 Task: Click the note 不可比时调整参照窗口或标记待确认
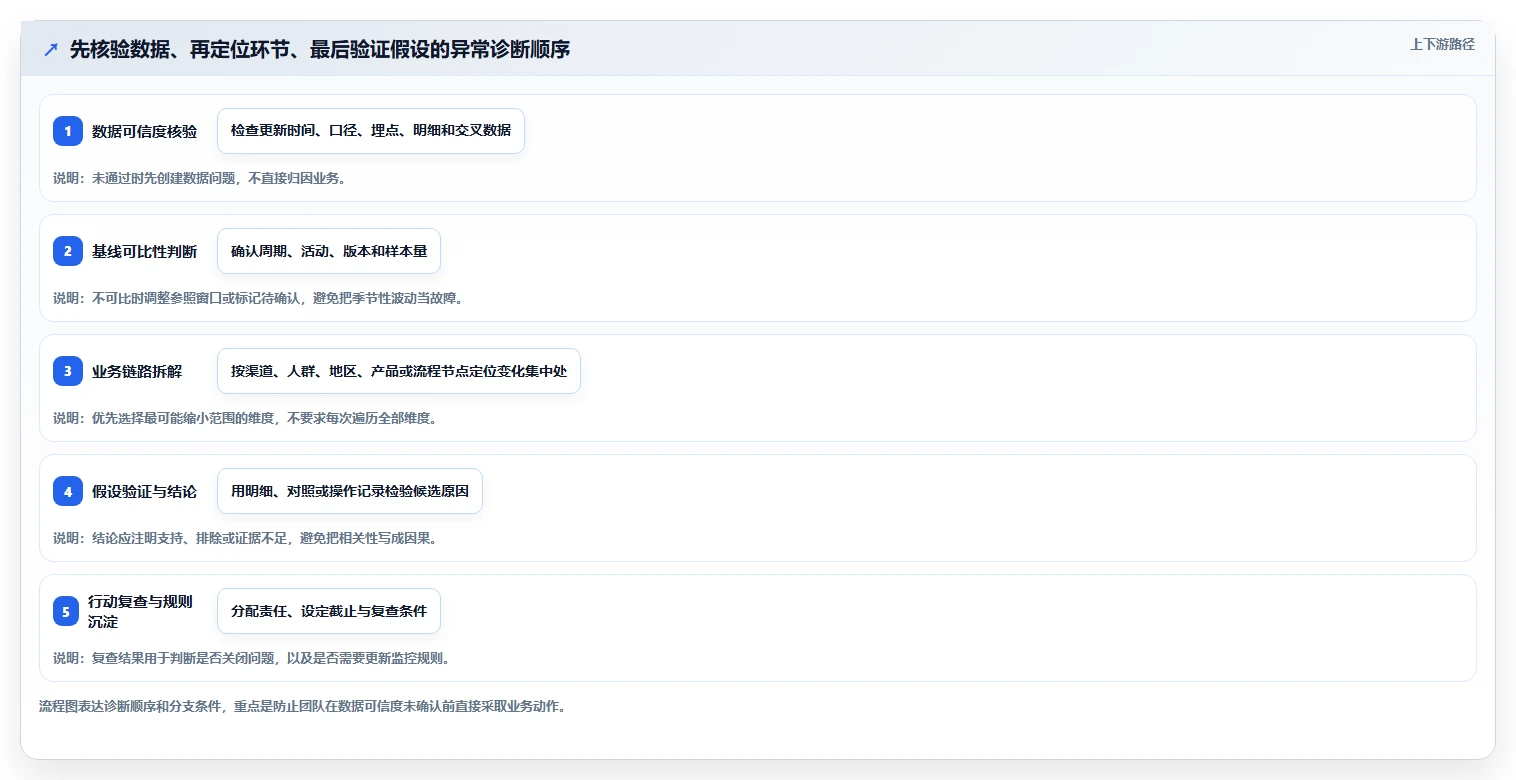pyautogui.click(x=258, y=298)
